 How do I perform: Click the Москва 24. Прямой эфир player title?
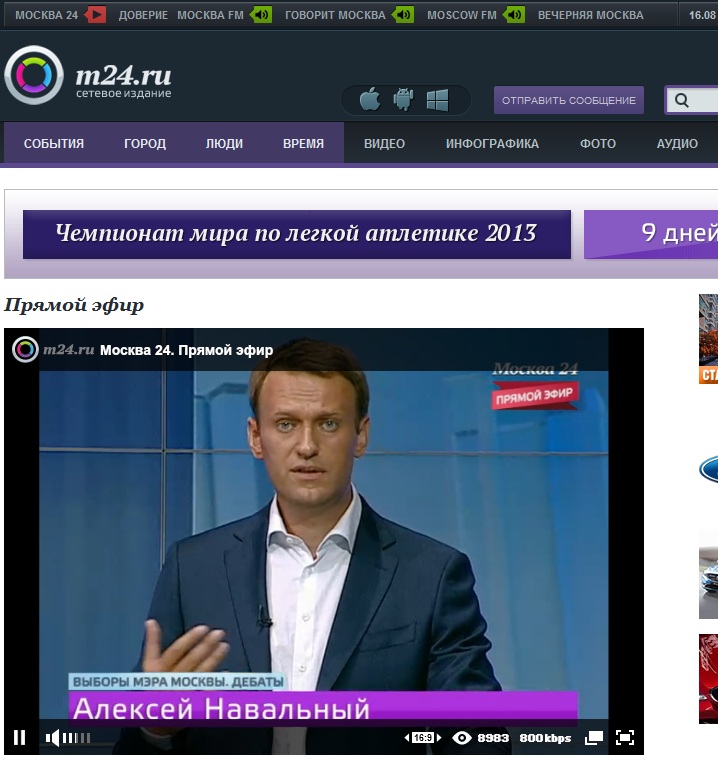[x=186, y=350]
